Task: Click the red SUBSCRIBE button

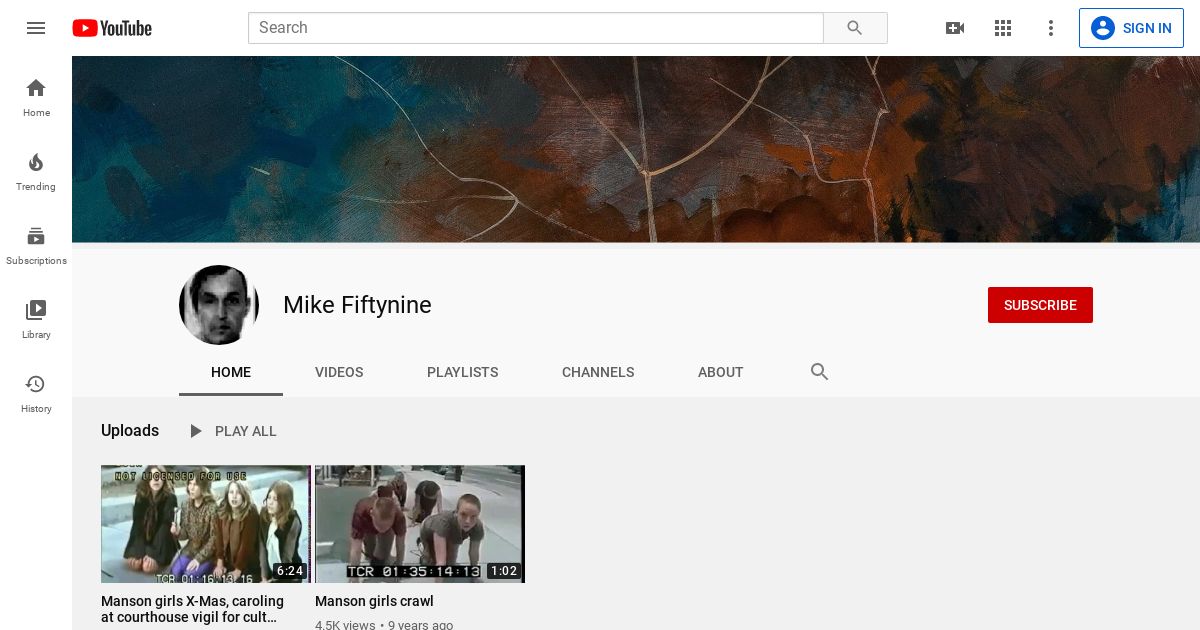Action: (1040, 305)
